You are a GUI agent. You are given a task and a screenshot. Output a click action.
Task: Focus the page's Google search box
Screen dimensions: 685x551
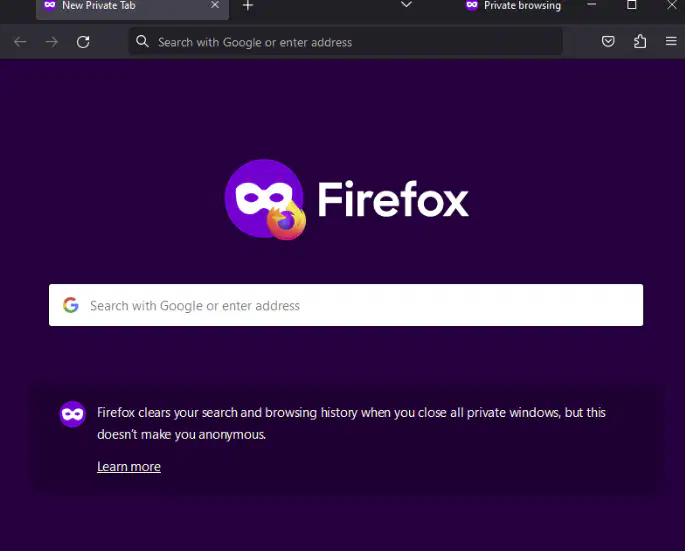pyautogui.click(x=346, y=305)
